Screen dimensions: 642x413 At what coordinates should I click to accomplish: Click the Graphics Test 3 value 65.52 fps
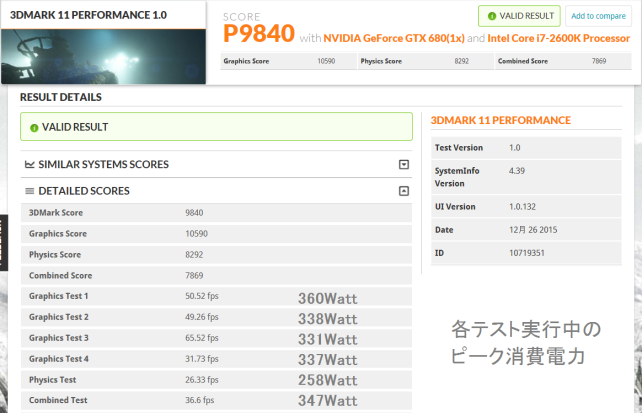coord(202,338)
